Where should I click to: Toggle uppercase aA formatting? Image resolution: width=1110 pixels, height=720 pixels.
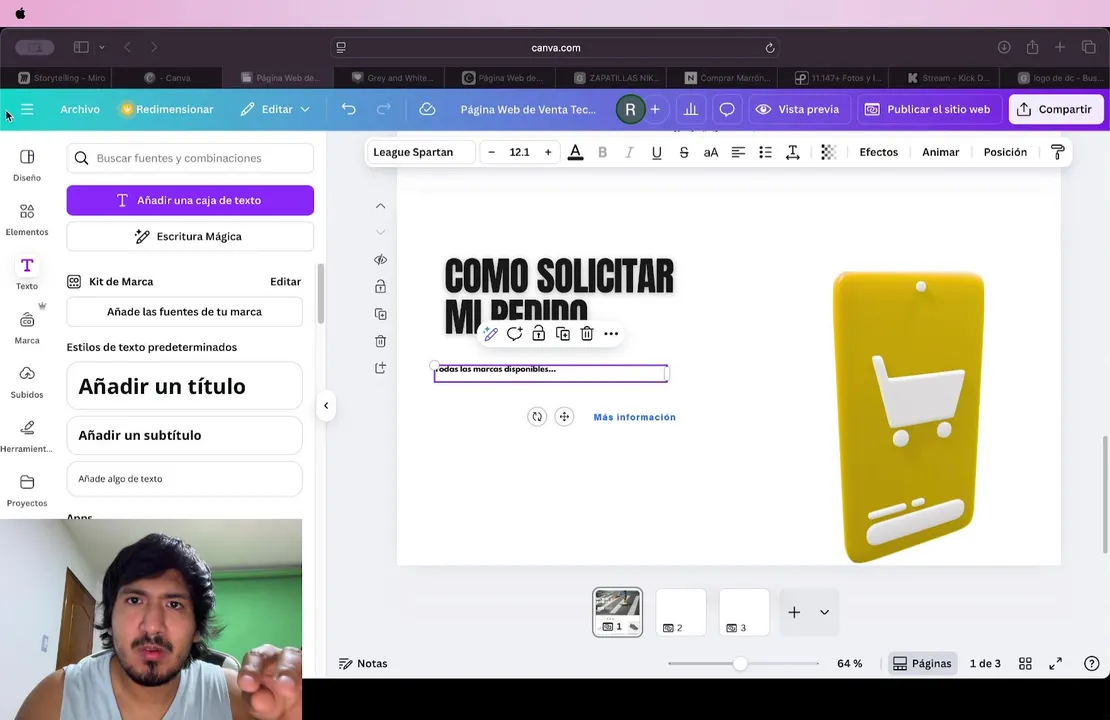click(711, 152)
